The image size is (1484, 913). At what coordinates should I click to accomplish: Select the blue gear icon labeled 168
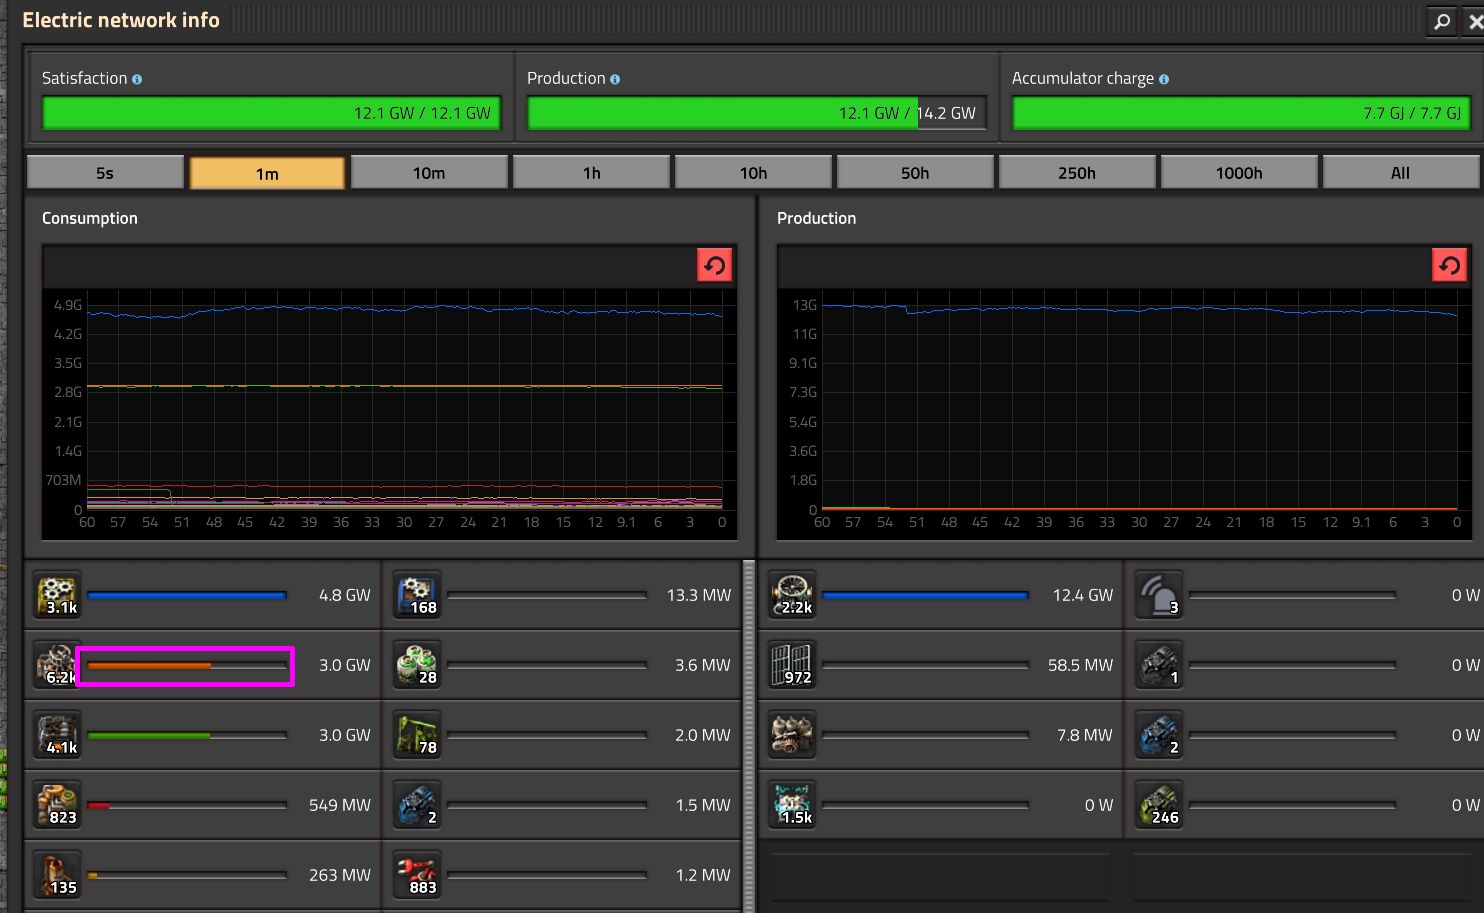[417, 595]
